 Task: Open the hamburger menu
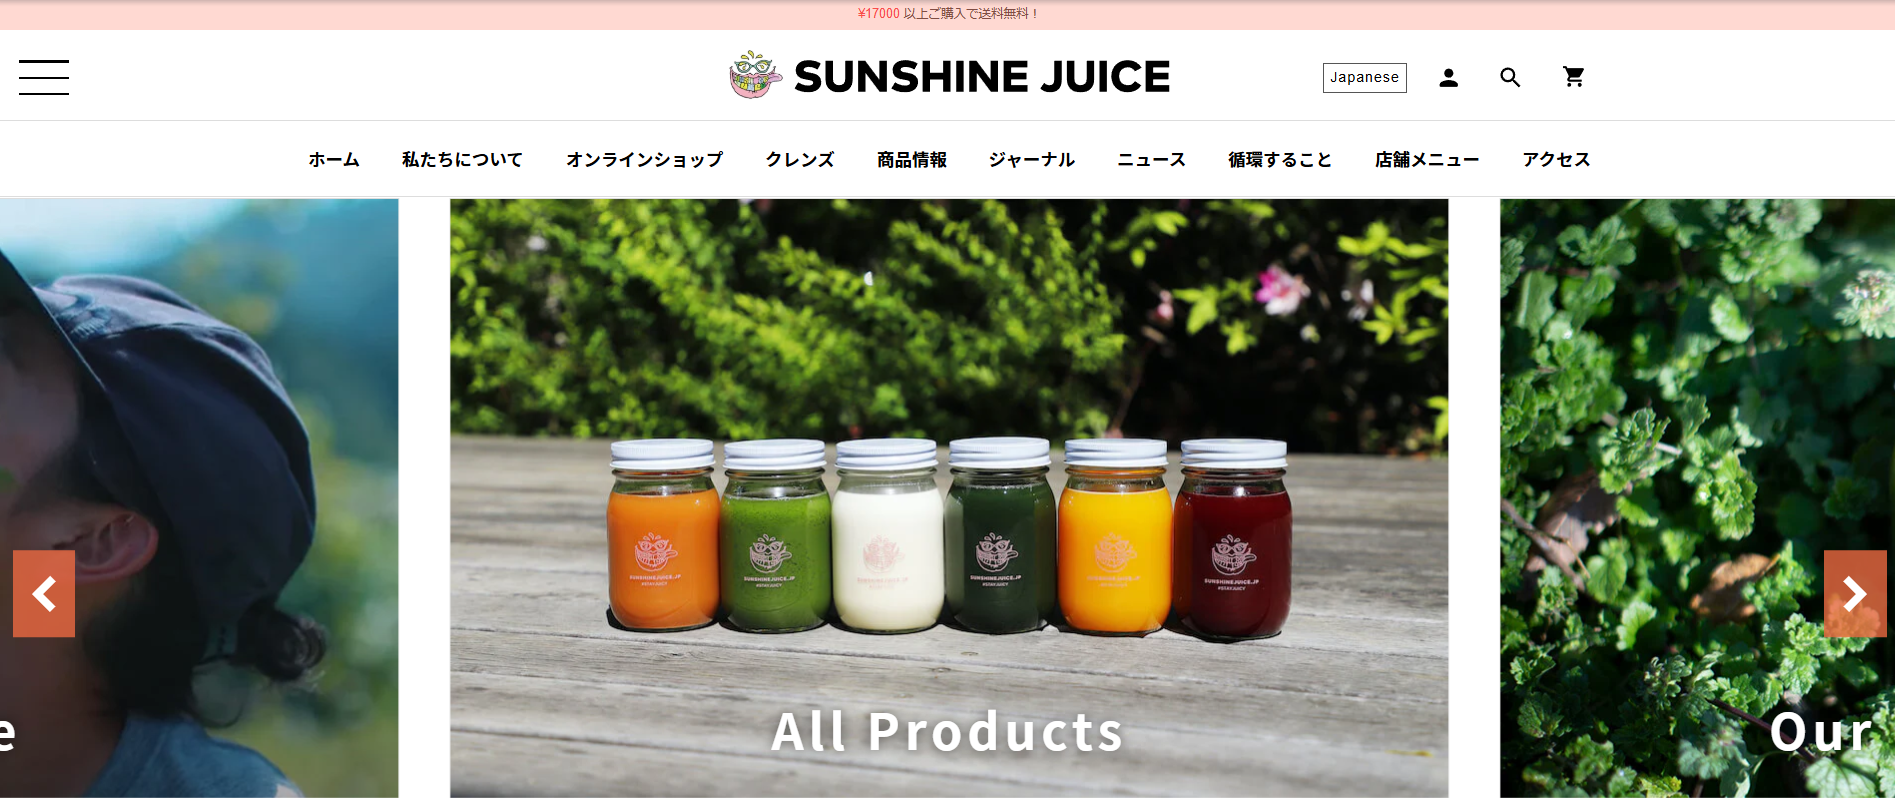click(x=44, y=77)
